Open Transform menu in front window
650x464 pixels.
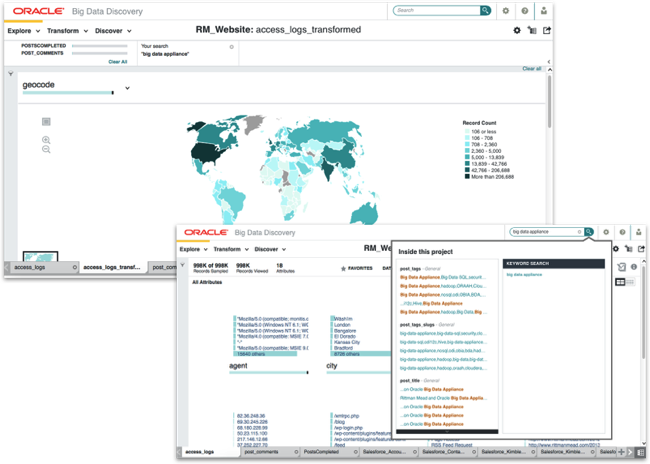pos(231,249)
